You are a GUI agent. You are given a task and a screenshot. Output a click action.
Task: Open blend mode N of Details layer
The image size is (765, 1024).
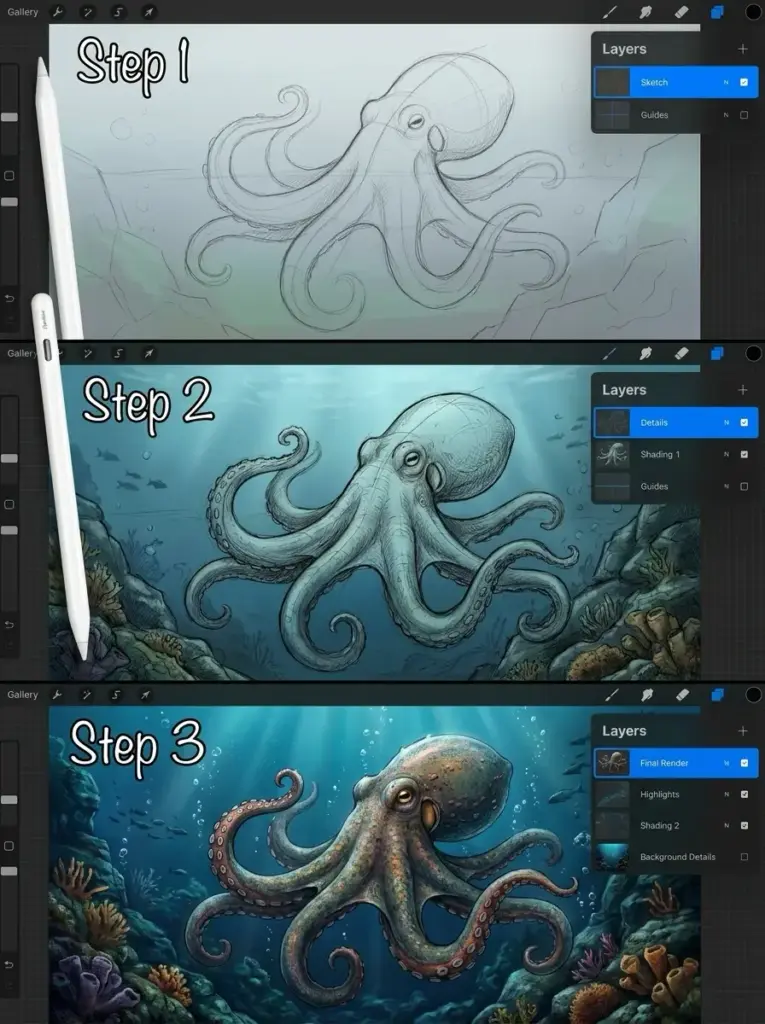(x=726, y=423)
